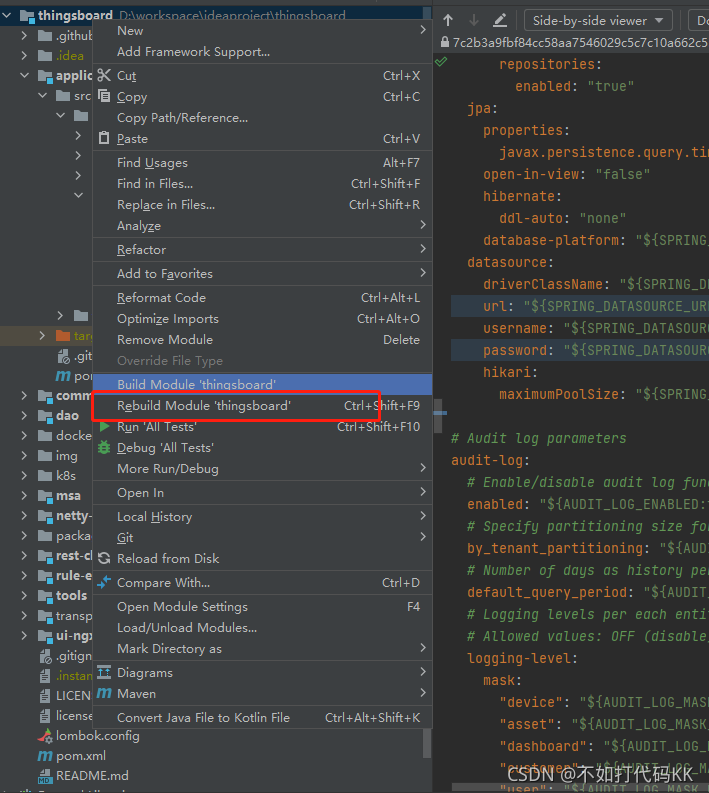
Task: Select Add Framework Support...
Action: [x=262, y=52]
